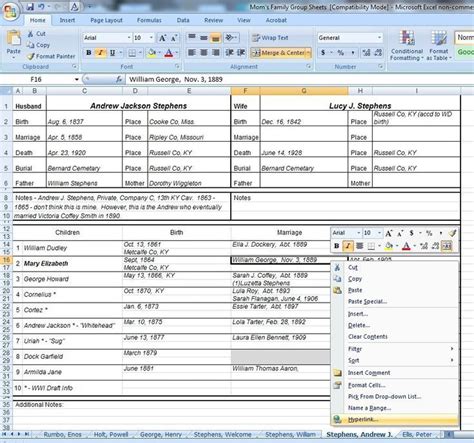The image size is (474, 443).
Task: Expand Merge & Center dropdown arrow
Action: point(309,53)
